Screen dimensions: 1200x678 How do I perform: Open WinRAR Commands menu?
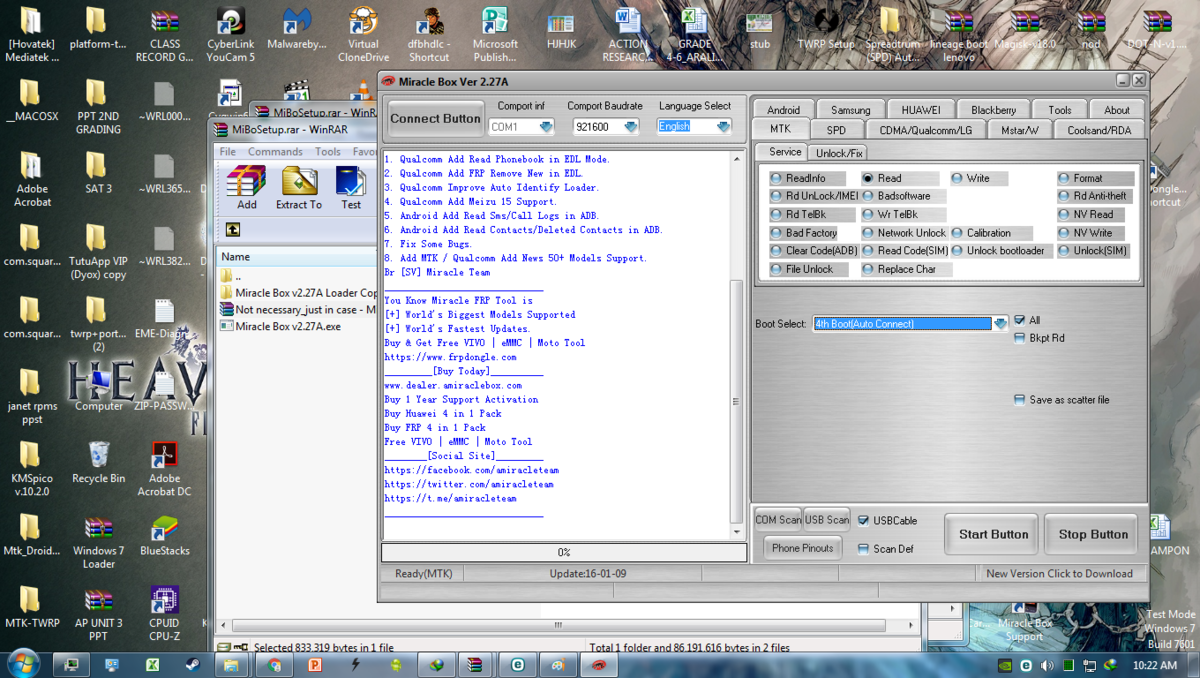click(275, 152)
